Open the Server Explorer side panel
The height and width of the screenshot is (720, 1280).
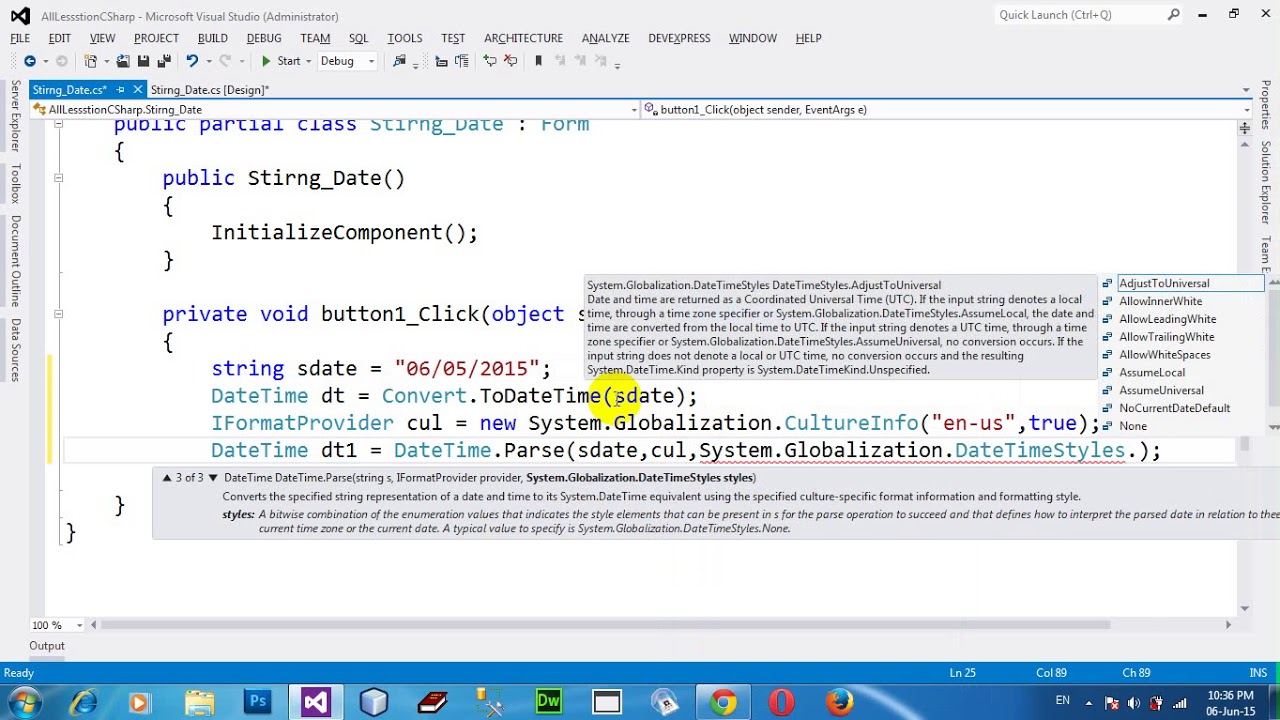[15, 116]
